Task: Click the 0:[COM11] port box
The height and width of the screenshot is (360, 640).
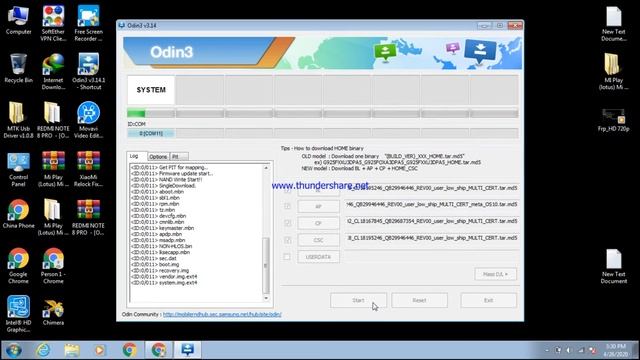Action: 151,133
